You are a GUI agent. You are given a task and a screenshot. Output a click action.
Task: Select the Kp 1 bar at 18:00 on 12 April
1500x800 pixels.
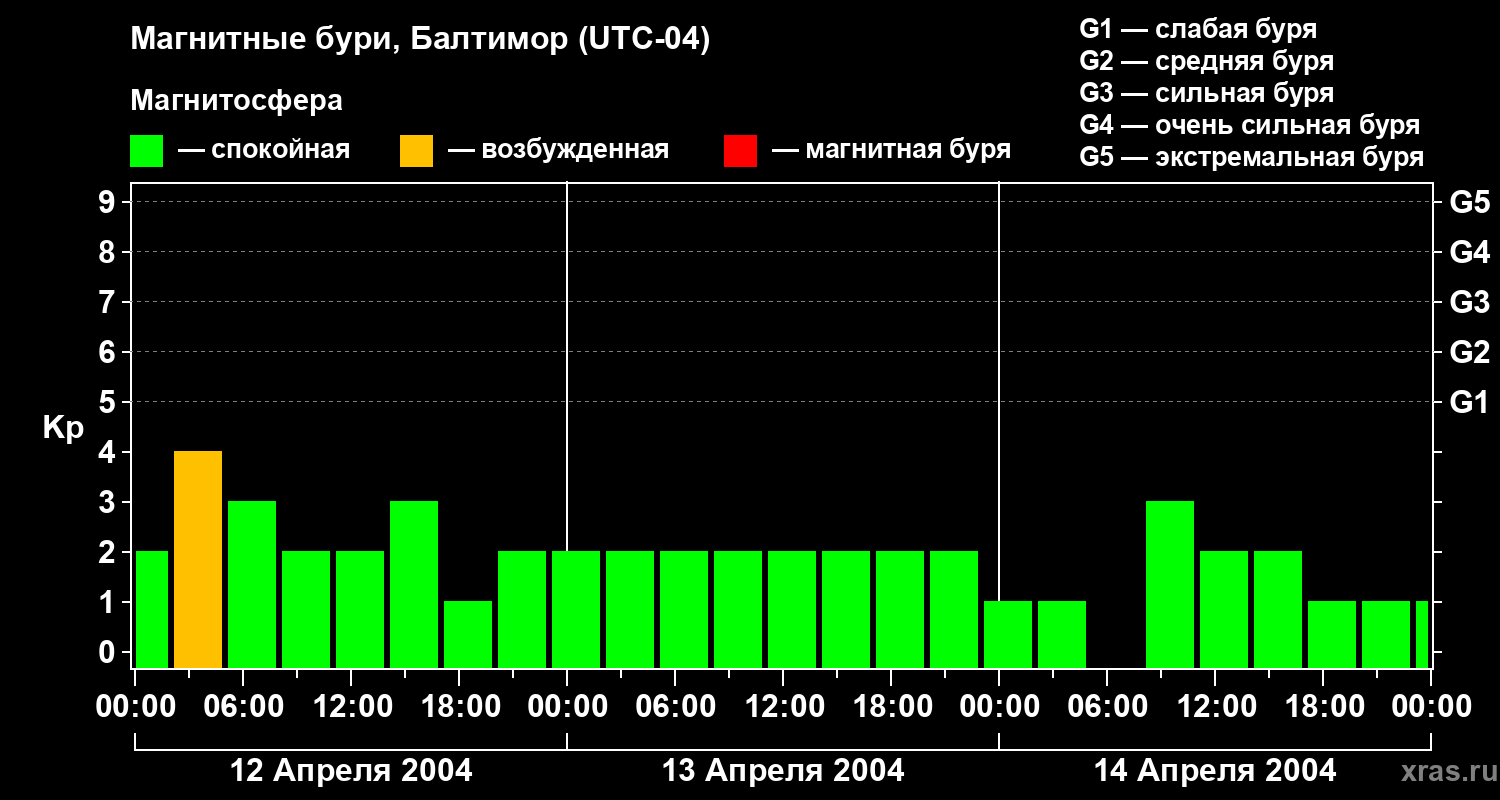coord(468,635)
